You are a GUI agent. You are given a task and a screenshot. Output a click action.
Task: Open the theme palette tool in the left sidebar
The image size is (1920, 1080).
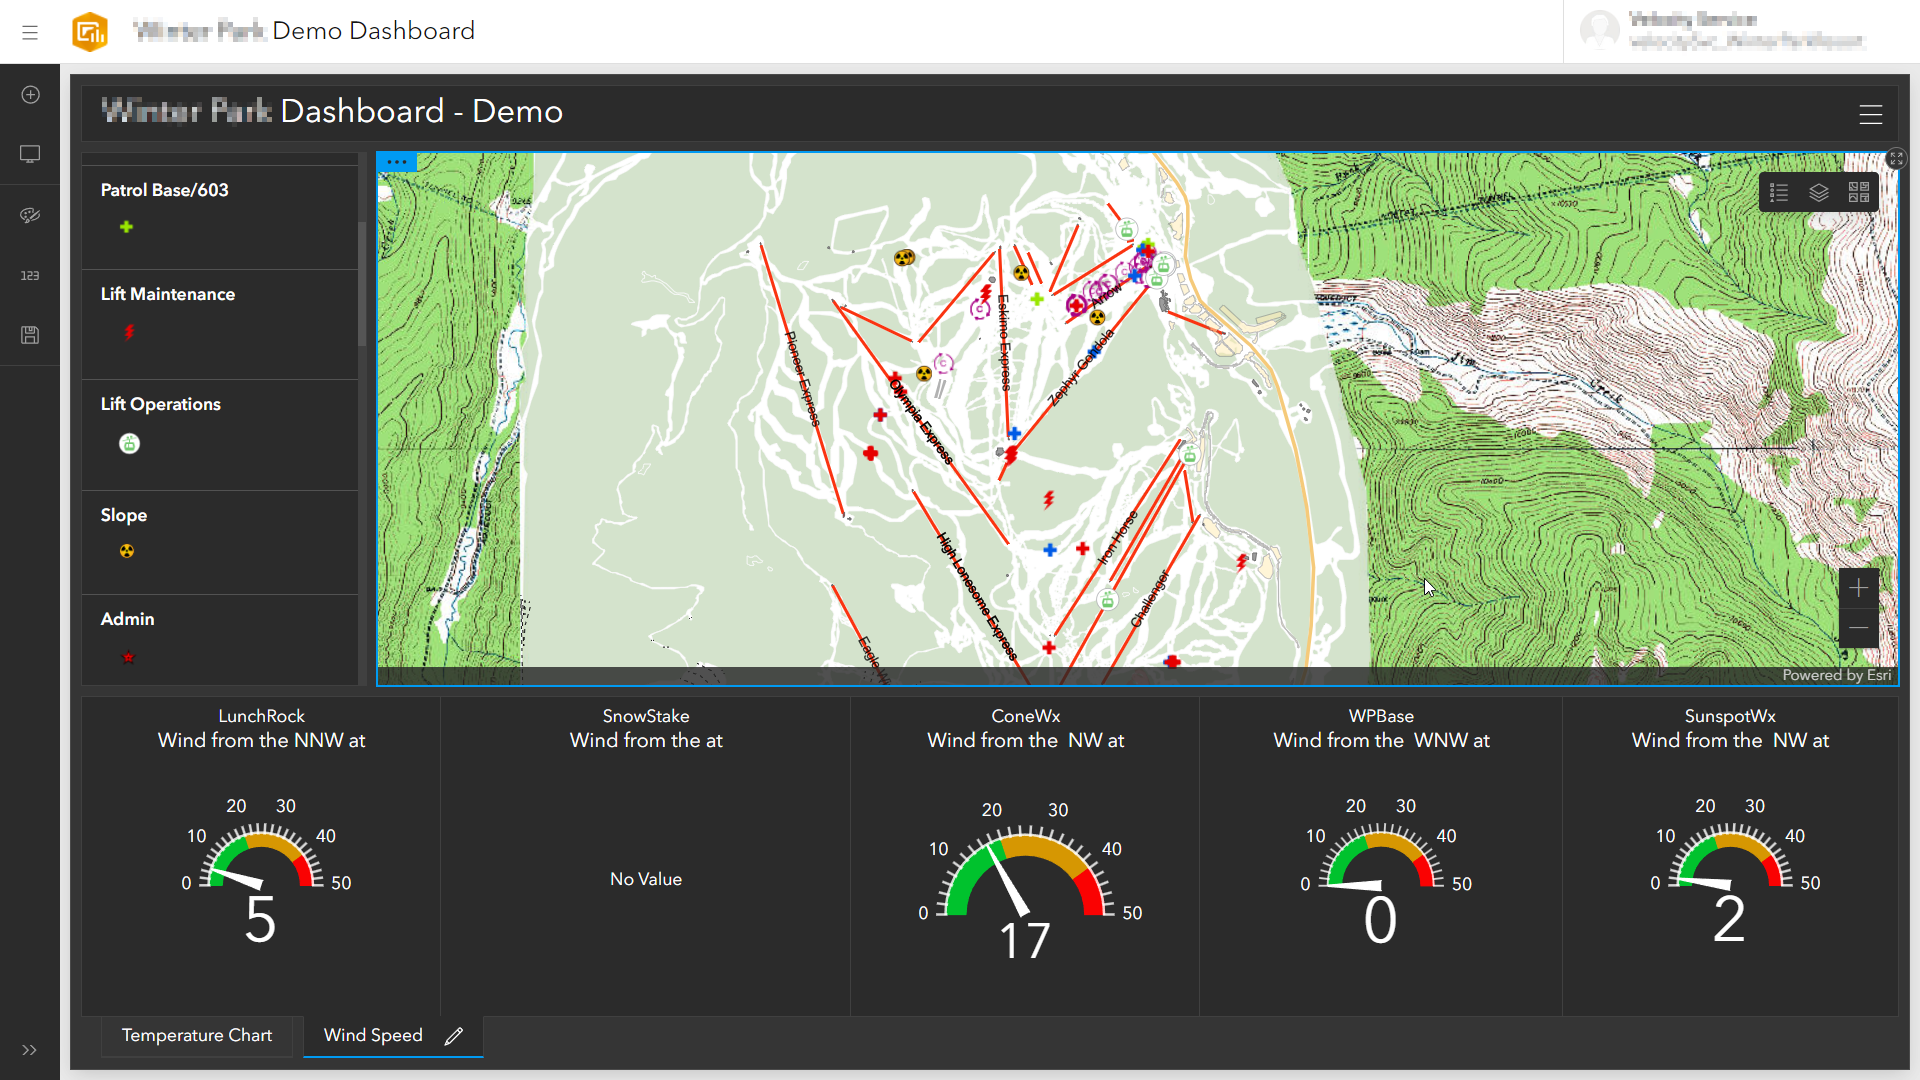pyautogui.click(x=30, y=214)
